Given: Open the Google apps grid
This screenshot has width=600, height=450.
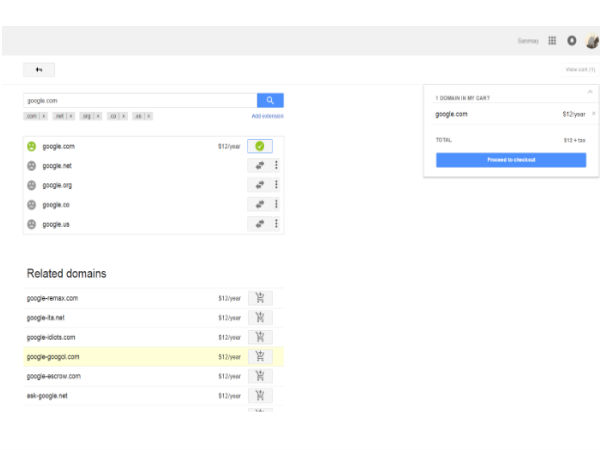Looking at the screenshot, I should click(x=552, y=41).
